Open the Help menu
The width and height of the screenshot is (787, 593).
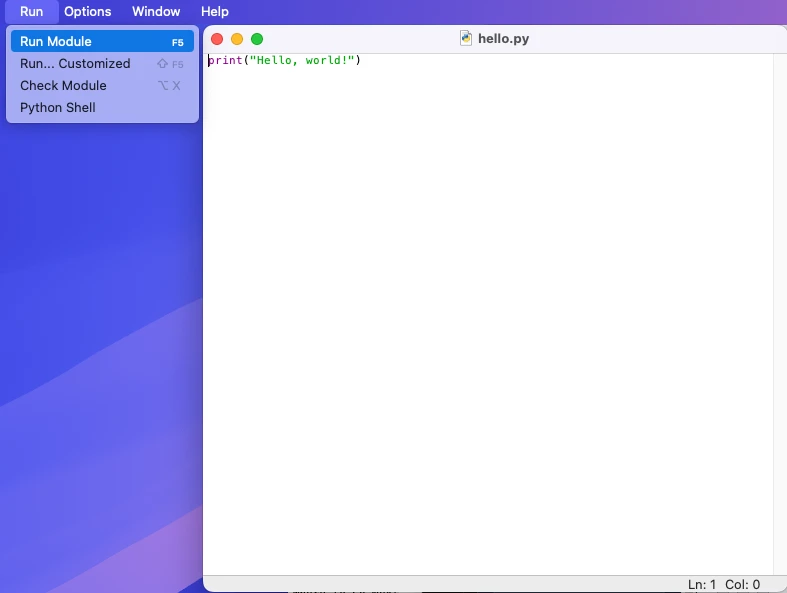click(215, 12)
